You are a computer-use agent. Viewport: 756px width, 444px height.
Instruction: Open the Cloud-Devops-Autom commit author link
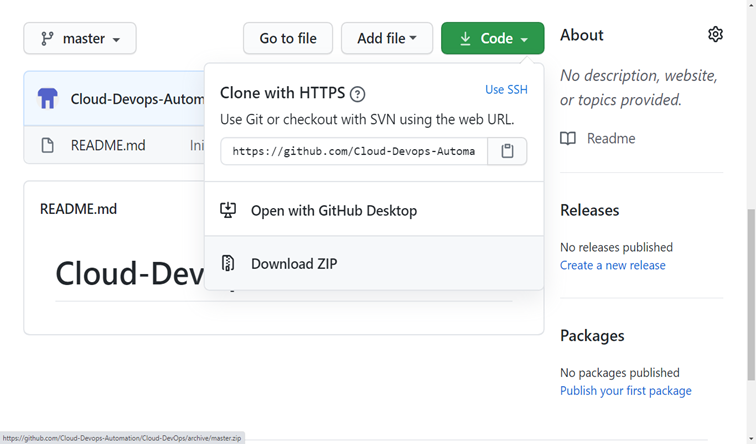coord(137,99)
